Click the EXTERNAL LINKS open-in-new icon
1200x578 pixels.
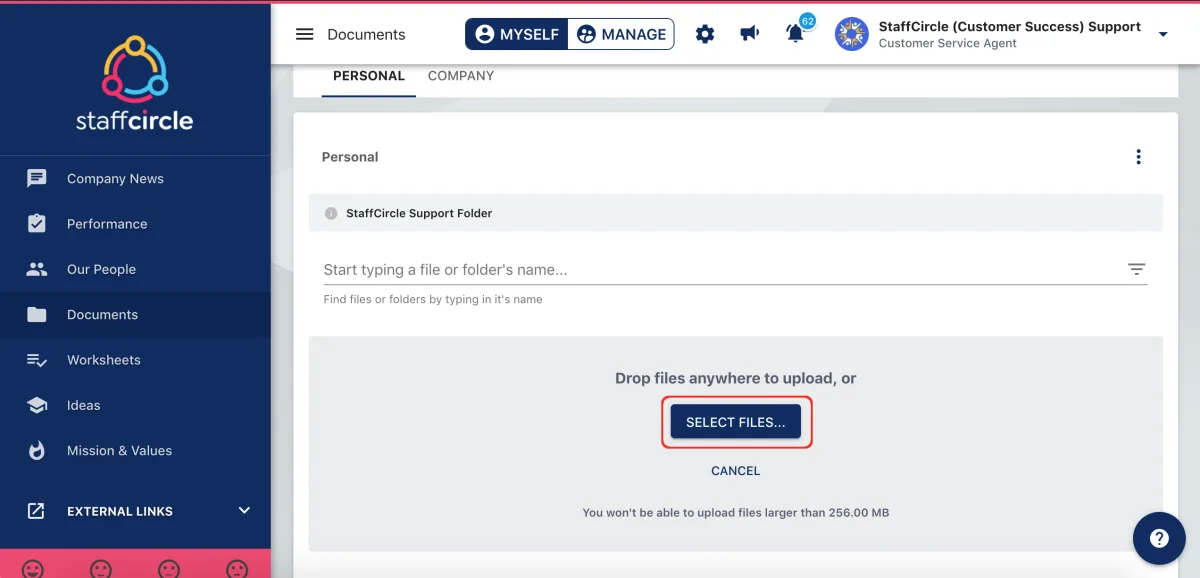pos(36,511)
